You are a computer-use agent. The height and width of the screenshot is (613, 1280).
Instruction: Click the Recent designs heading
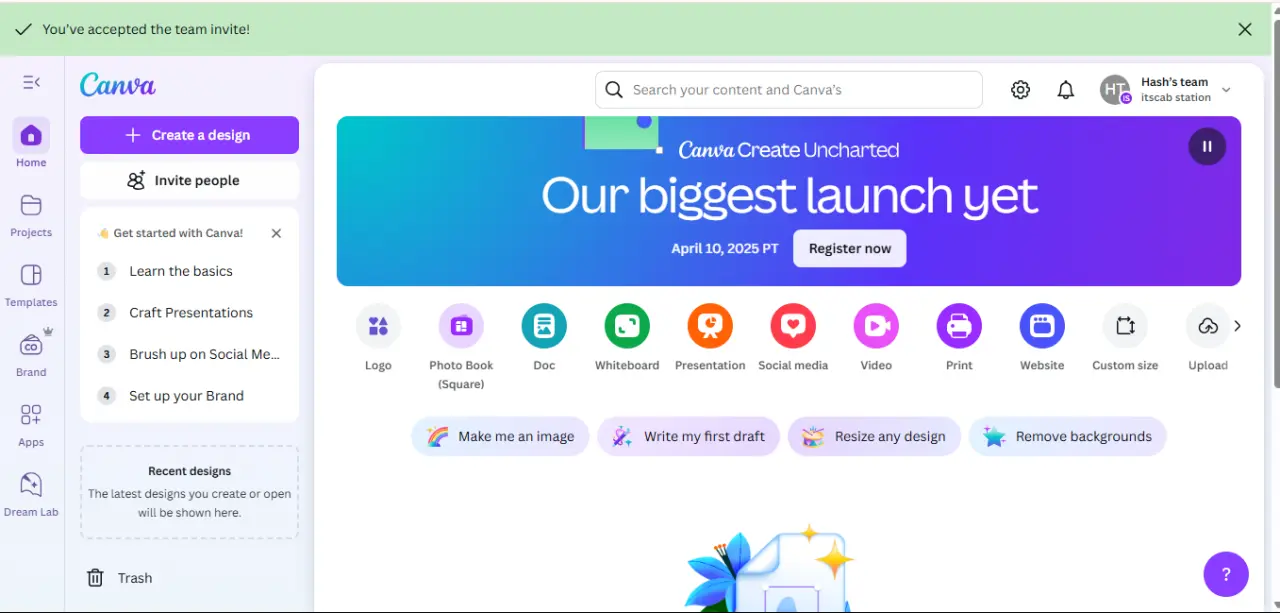[189, 471]
